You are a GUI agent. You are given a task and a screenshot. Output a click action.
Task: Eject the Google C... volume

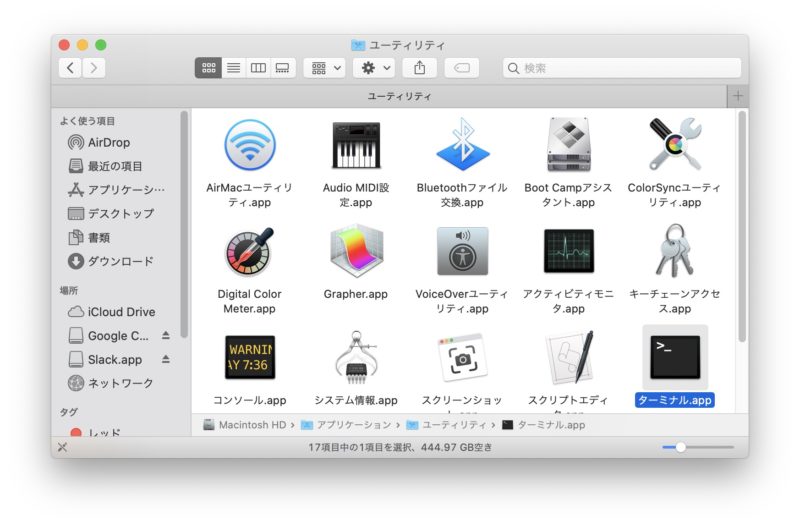(165, 335)
